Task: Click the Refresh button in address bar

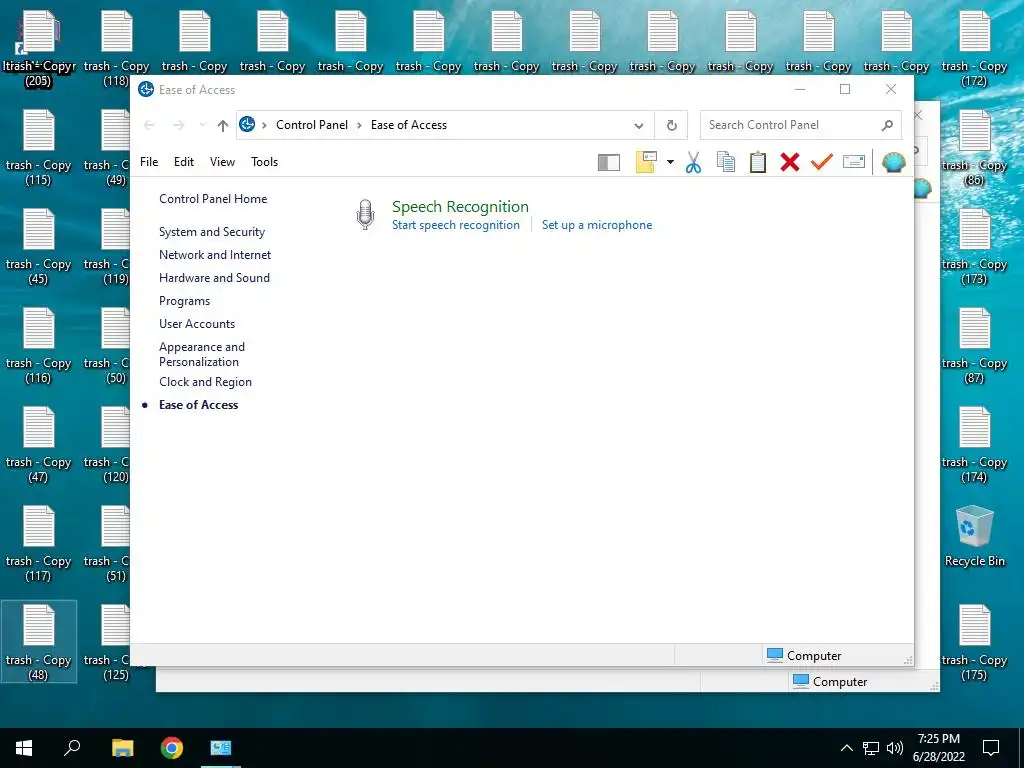Action: point(671,125)
